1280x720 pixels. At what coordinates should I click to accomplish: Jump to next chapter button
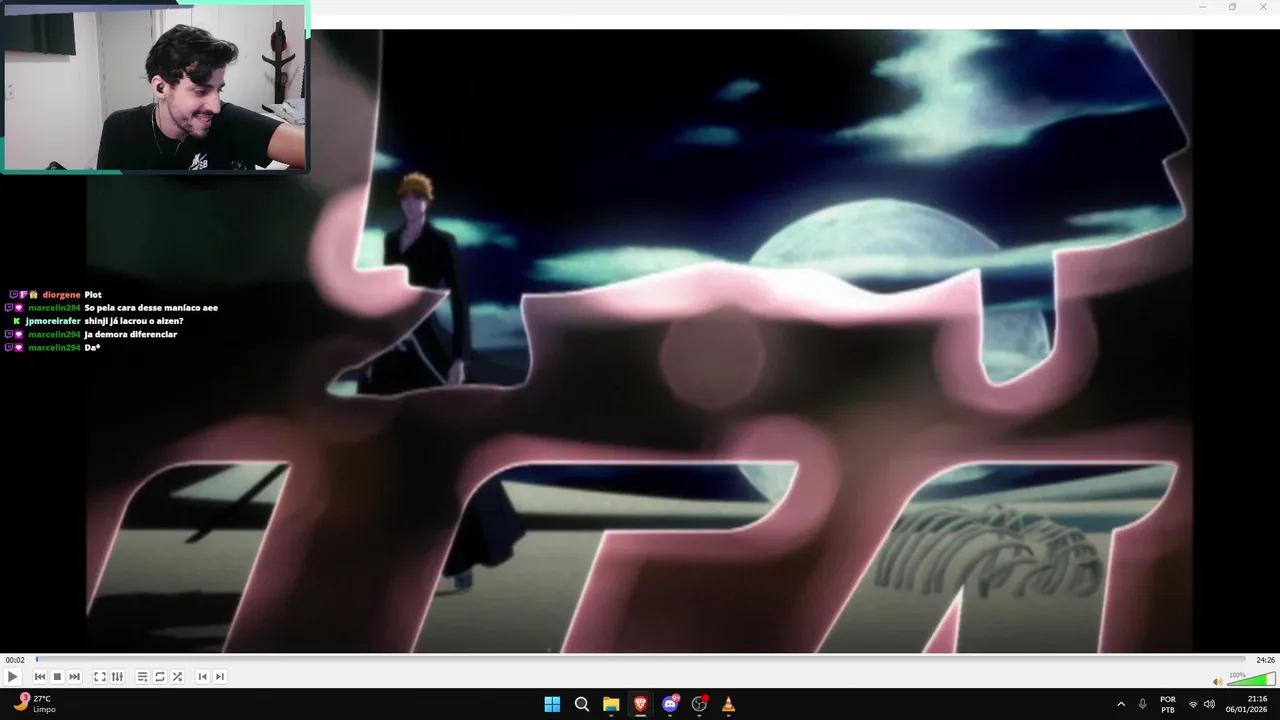[220, 677]
